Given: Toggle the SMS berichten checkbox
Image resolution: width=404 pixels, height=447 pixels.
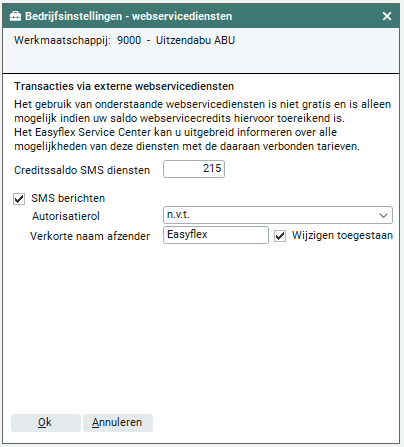Looking at the screenshot, I should (x=19, y=199).
